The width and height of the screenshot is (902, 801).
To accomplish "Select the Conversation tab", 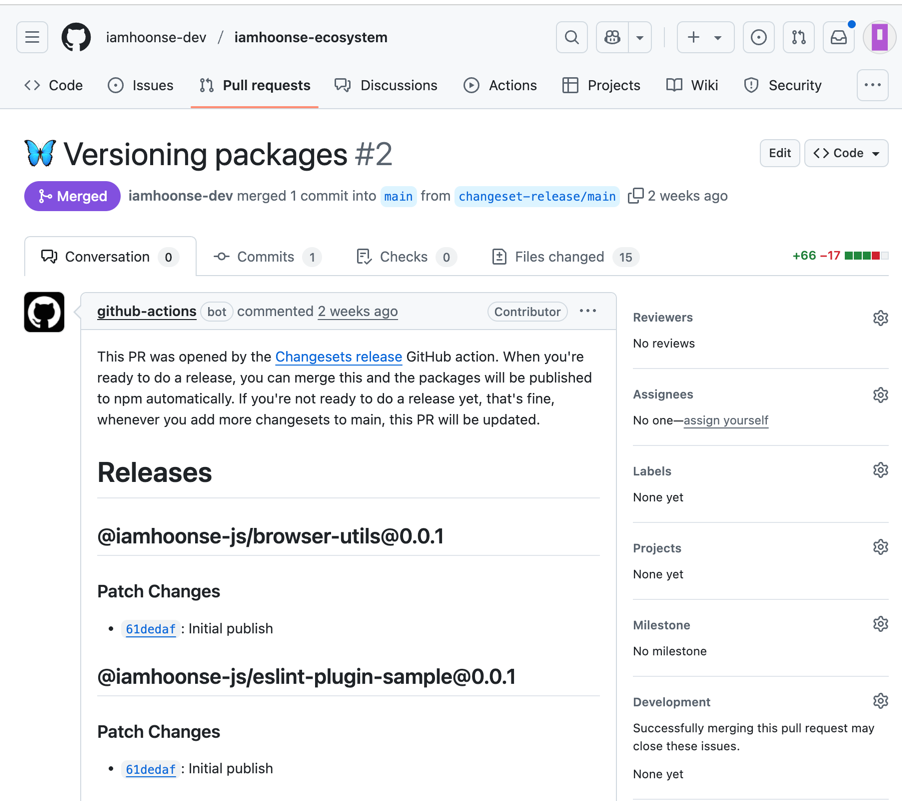I will (110, 257).
